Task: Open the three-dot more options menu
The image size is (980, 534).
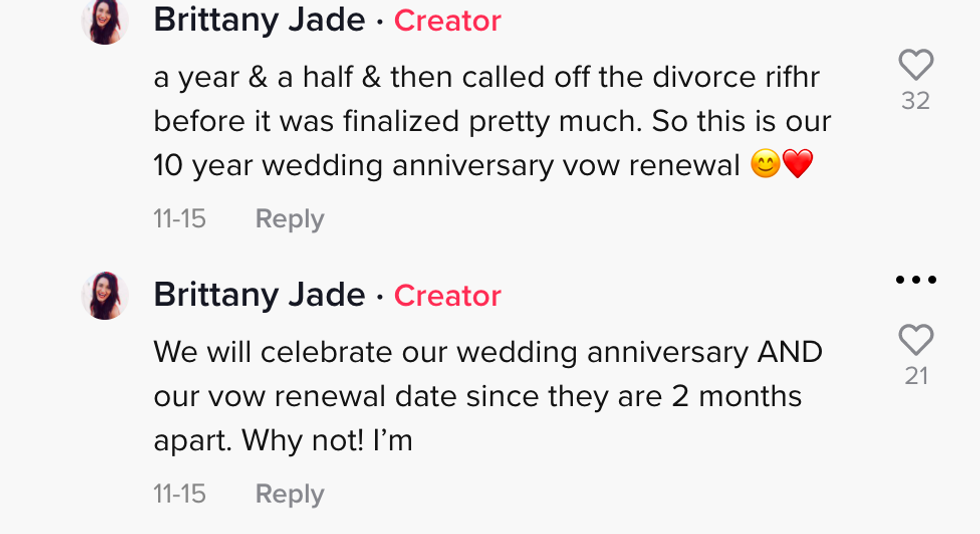Action: tap(915, 280)
